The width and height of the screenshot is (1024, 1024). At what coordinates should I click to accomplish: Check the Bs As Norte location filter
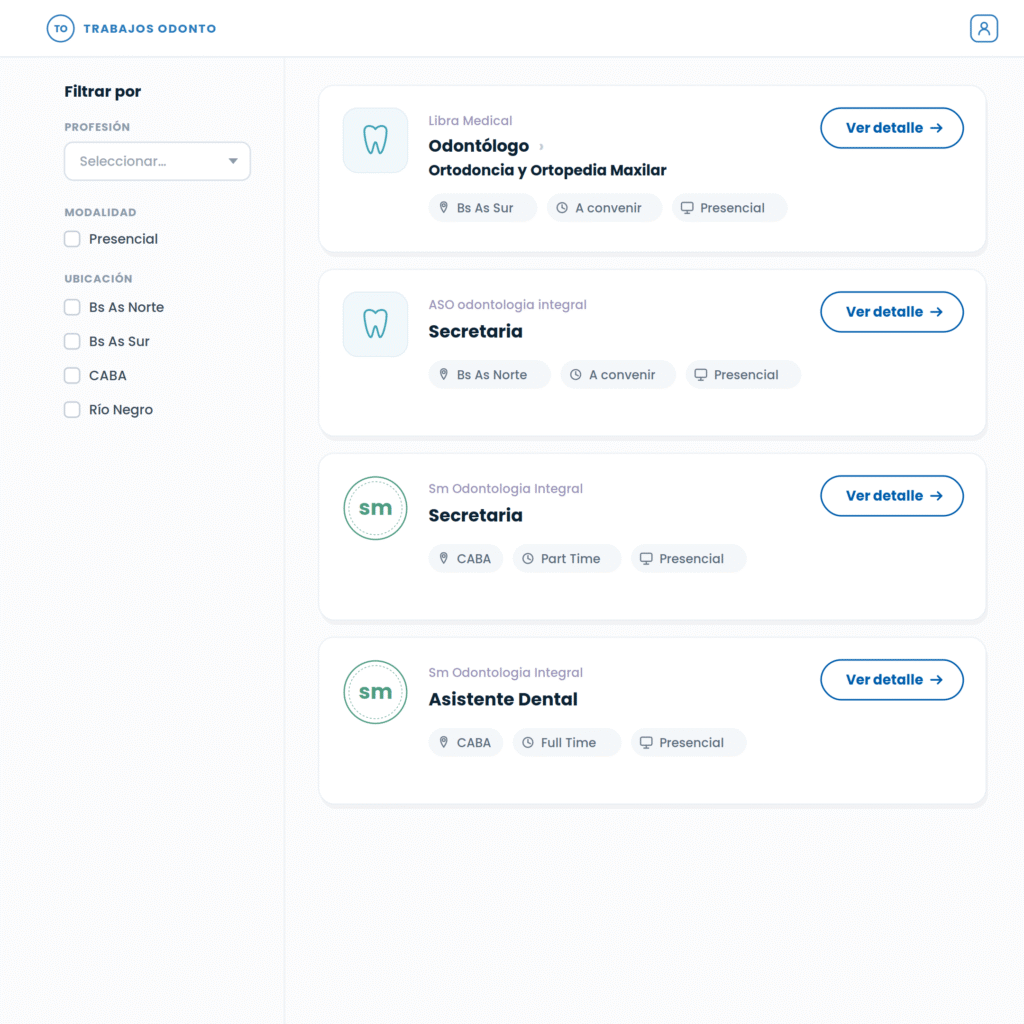tap(72, 308)
